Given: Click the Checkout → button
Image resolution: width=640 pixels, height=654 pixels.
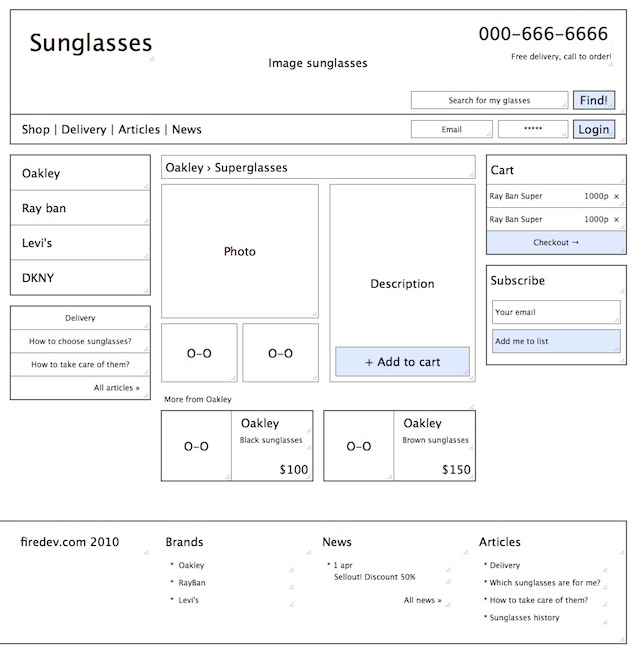Looking at the screenshot, I should pyautogui.click(x=556, y=242).
